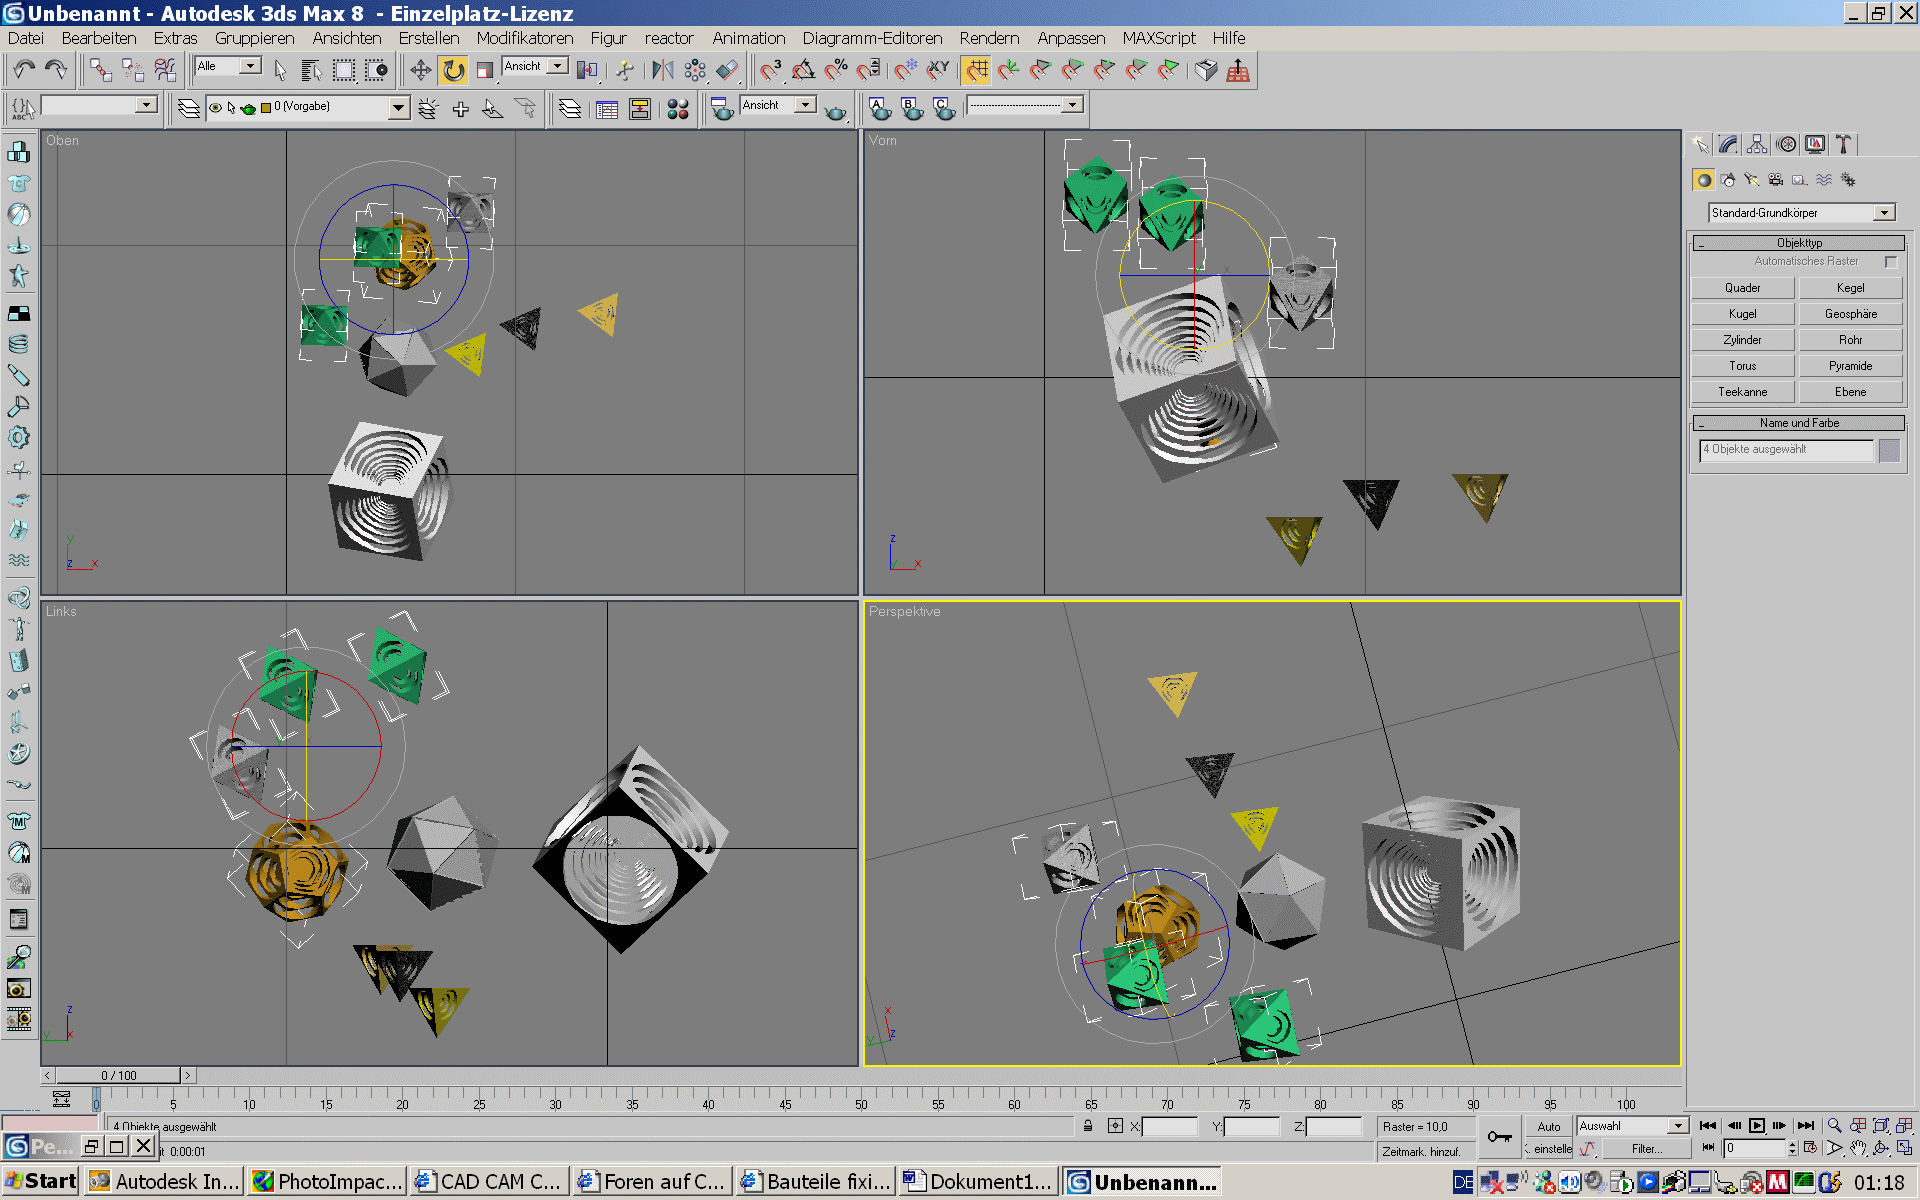Select the Move tool in main toolbar
Screen dimensions: 1920x1200
point(420,70)
